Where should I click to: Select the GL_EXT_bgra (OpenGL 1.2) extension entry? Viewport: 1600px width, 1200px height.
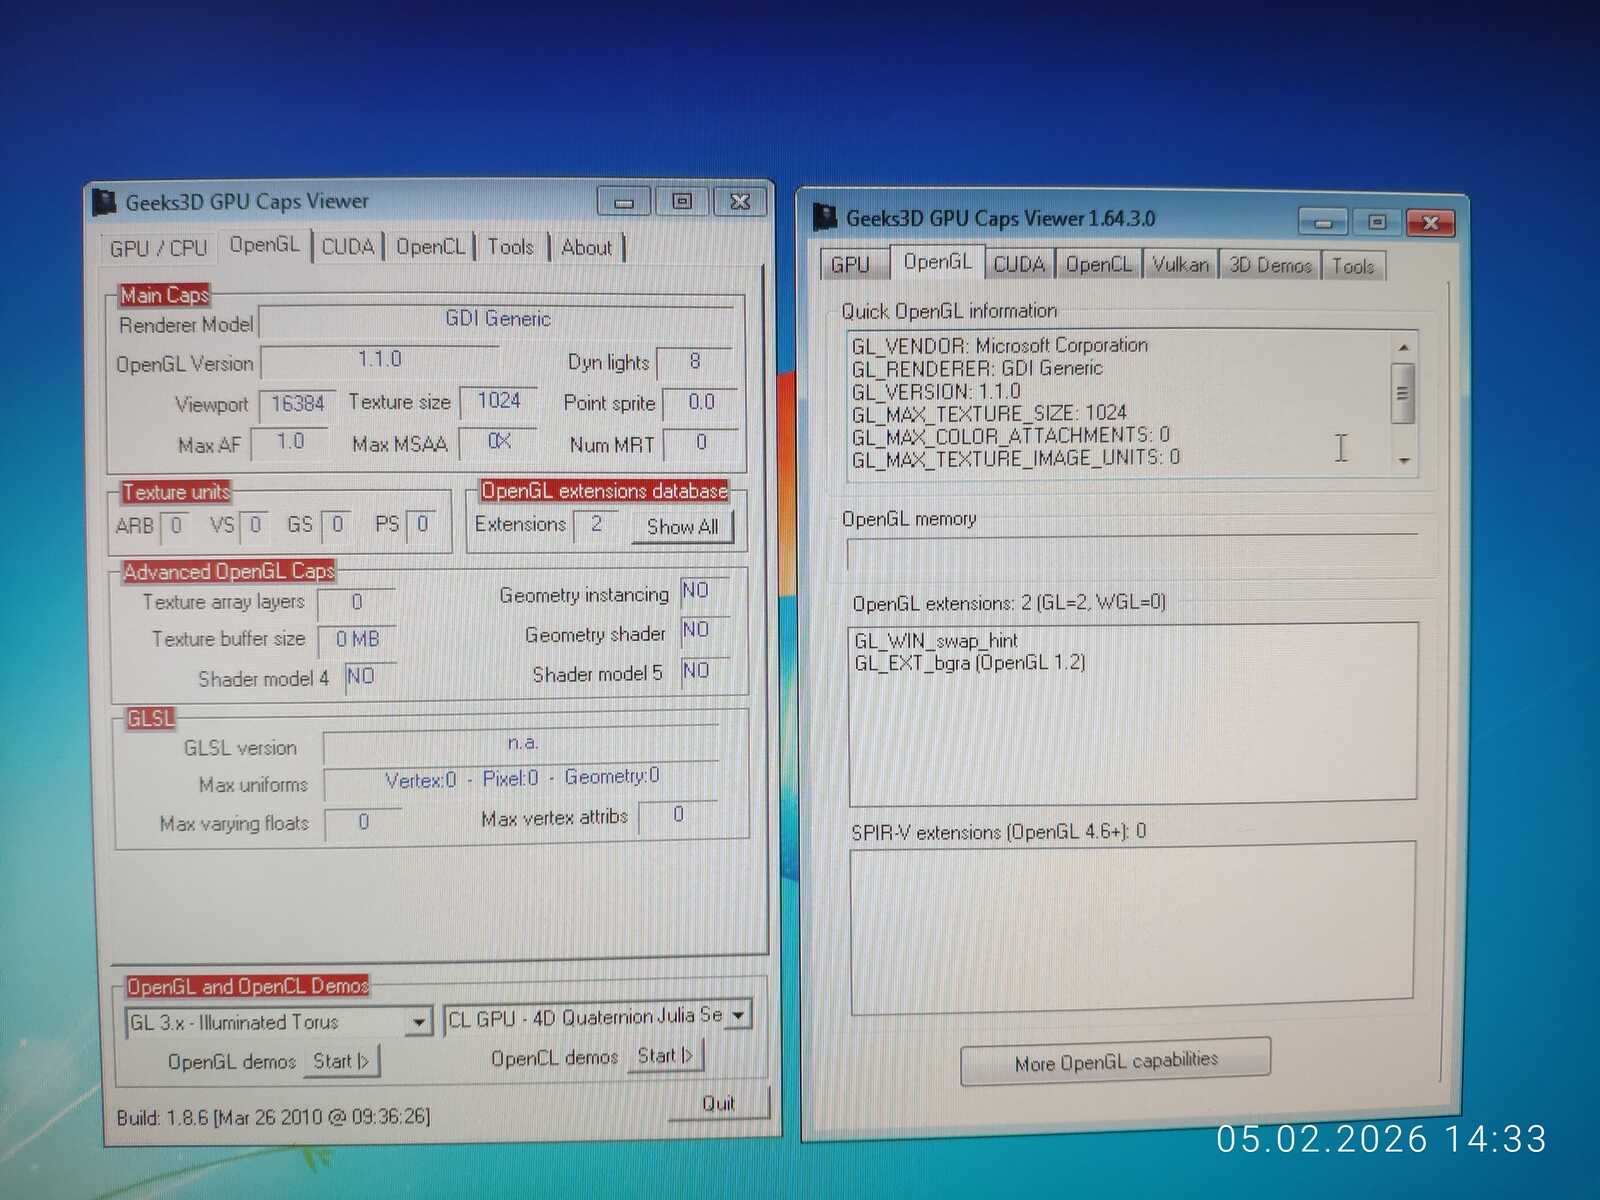970,663
